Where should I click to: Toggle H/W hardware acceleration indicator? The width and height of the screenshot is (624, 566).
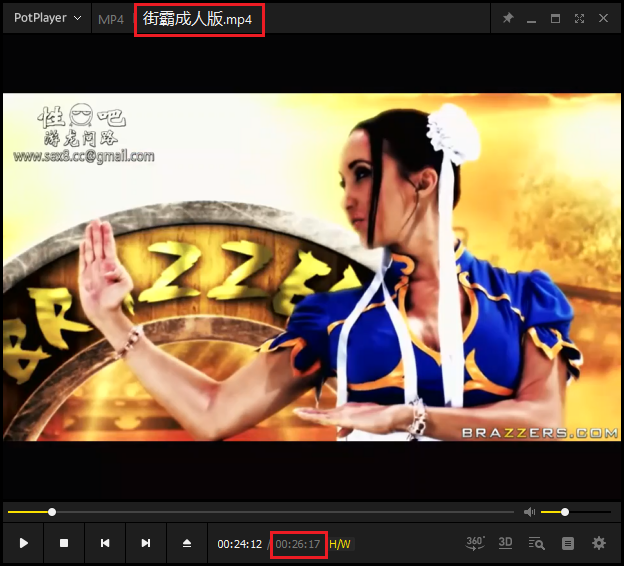click(340, 544)
